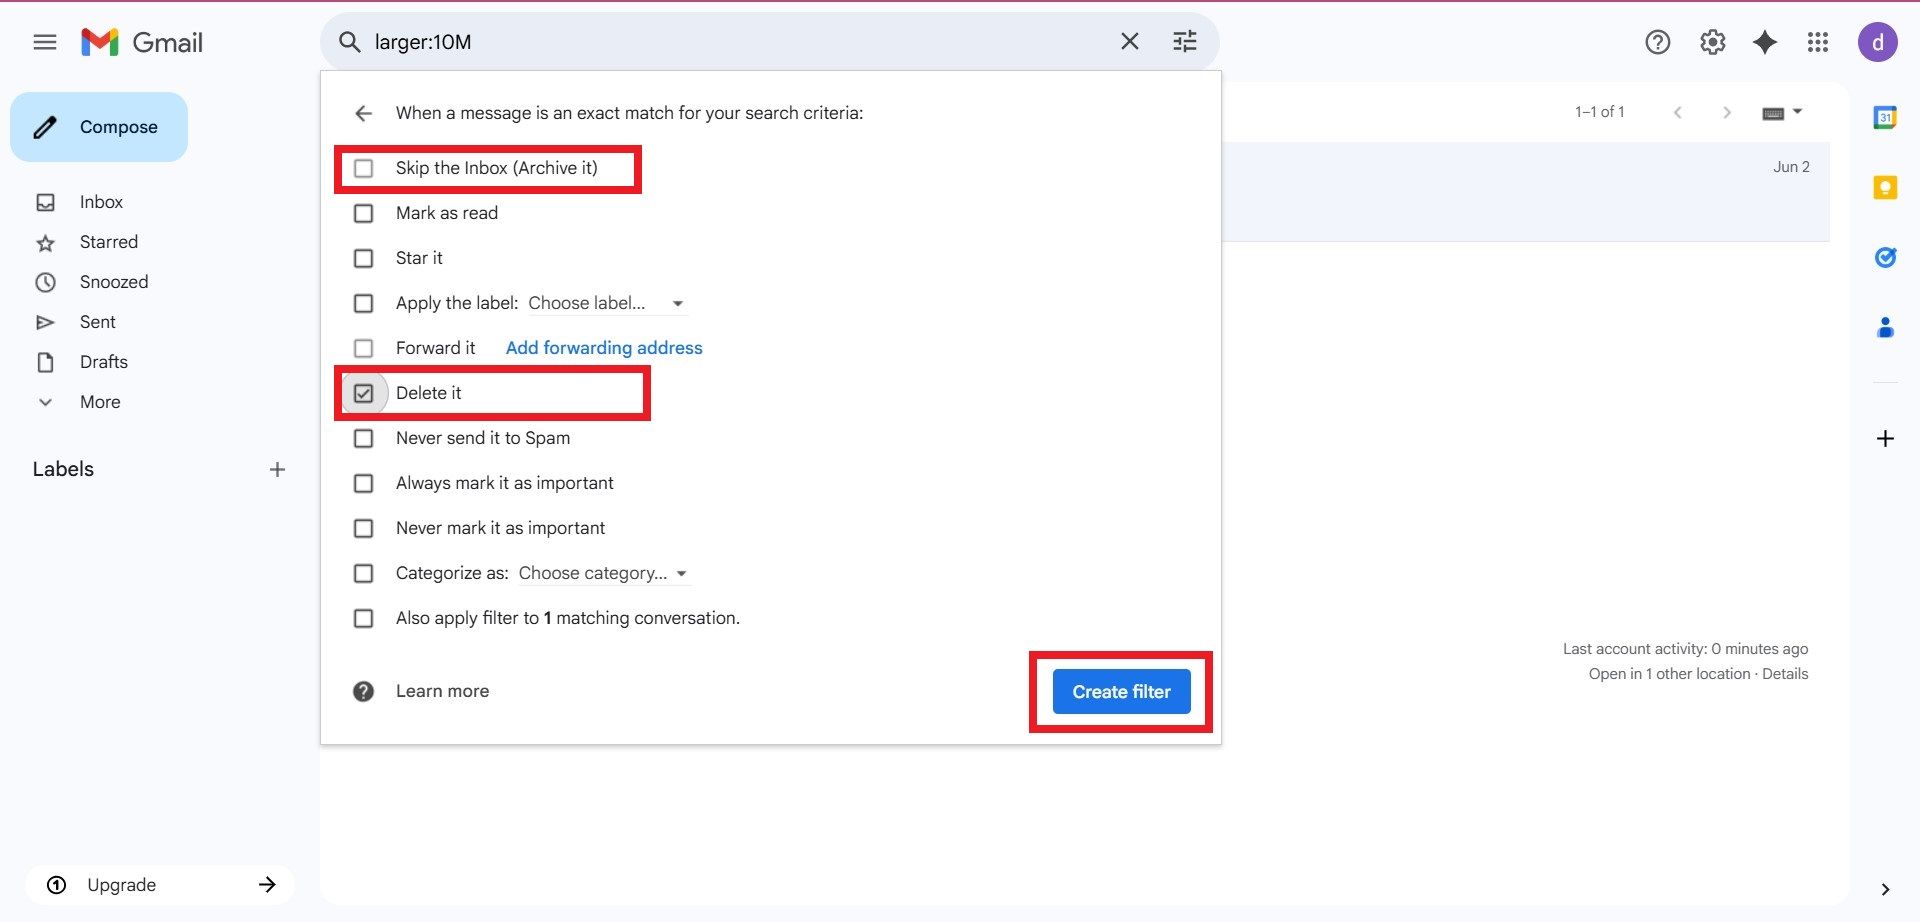
Task: Click the Create filter button
Action: coord(1121,692)
